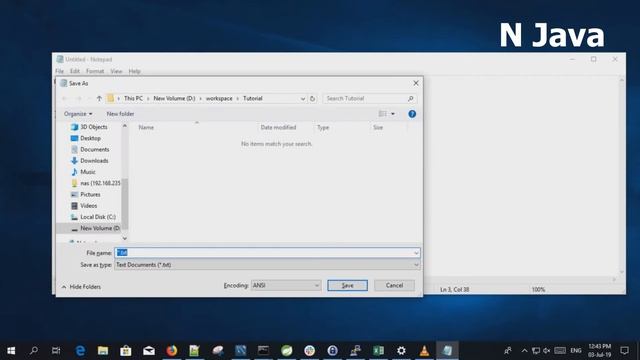Expand the File name history dropdown arrow
The image size is (640, 360).
[416, 253]
